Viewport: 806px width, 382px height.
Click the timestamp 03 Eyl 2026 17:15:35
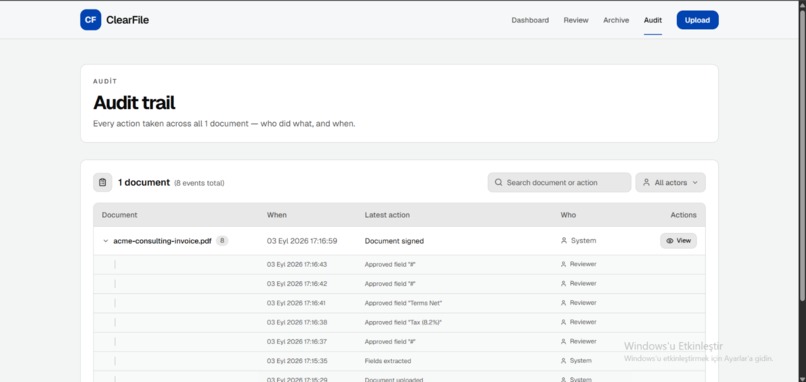(x=297, y=361)
